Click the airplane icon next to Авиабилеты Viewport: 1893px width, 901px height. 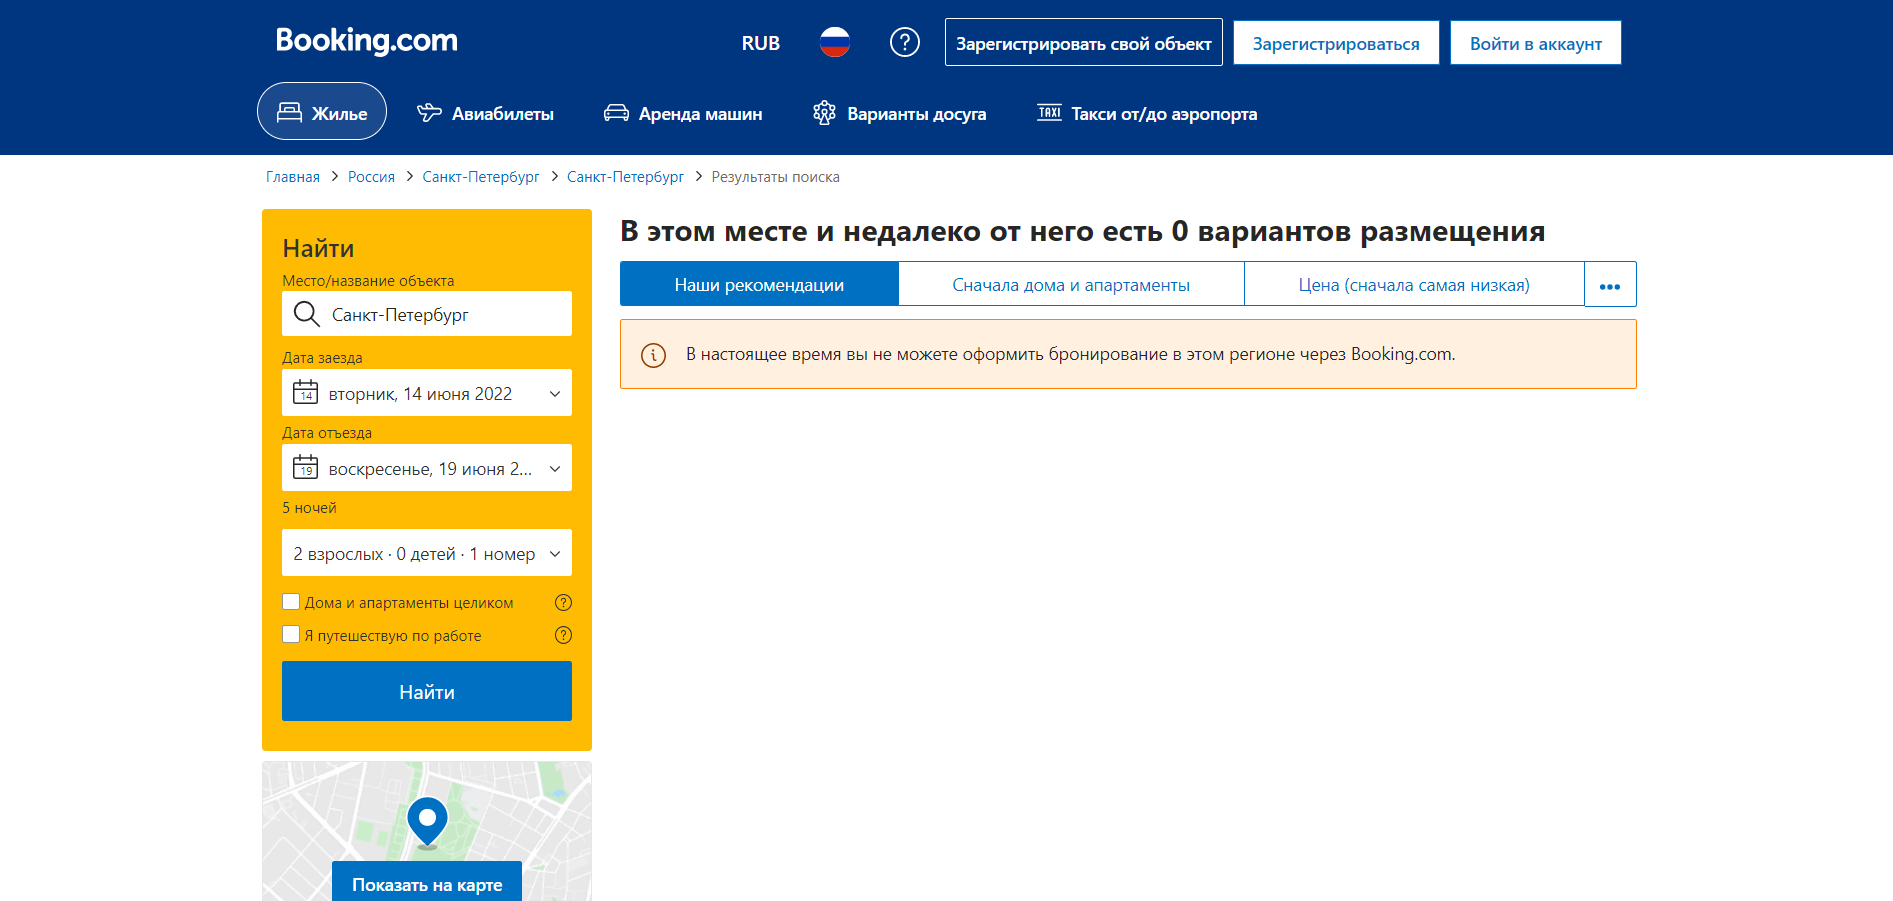429,112
